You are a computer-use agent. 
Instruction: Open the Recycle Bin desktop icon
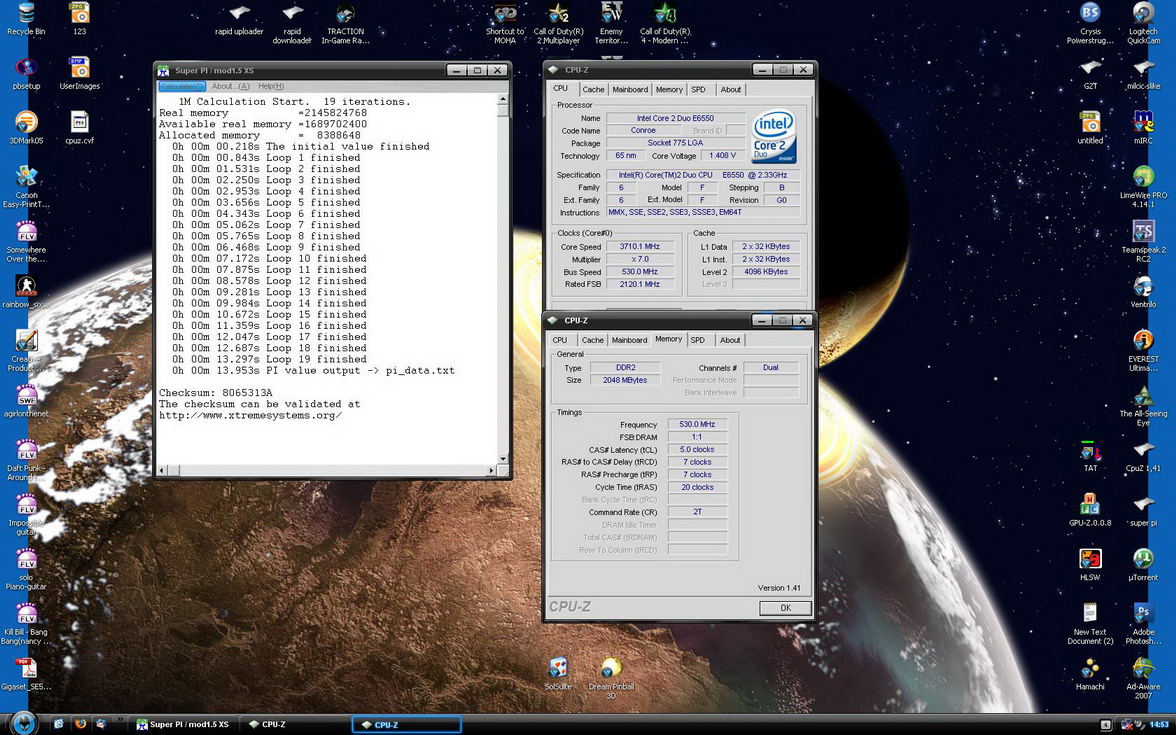[x=26, y=19]
